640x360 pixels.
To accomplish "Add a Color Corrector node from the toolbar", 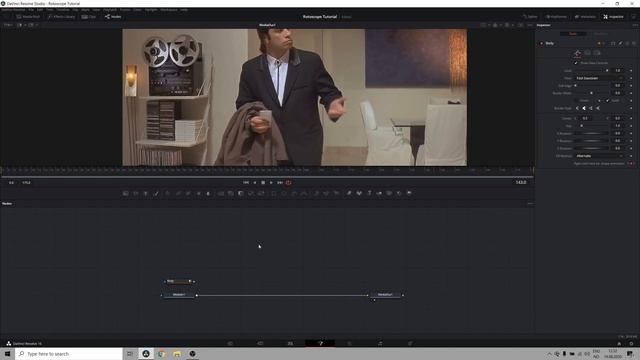I will click(x=168, y=193).
